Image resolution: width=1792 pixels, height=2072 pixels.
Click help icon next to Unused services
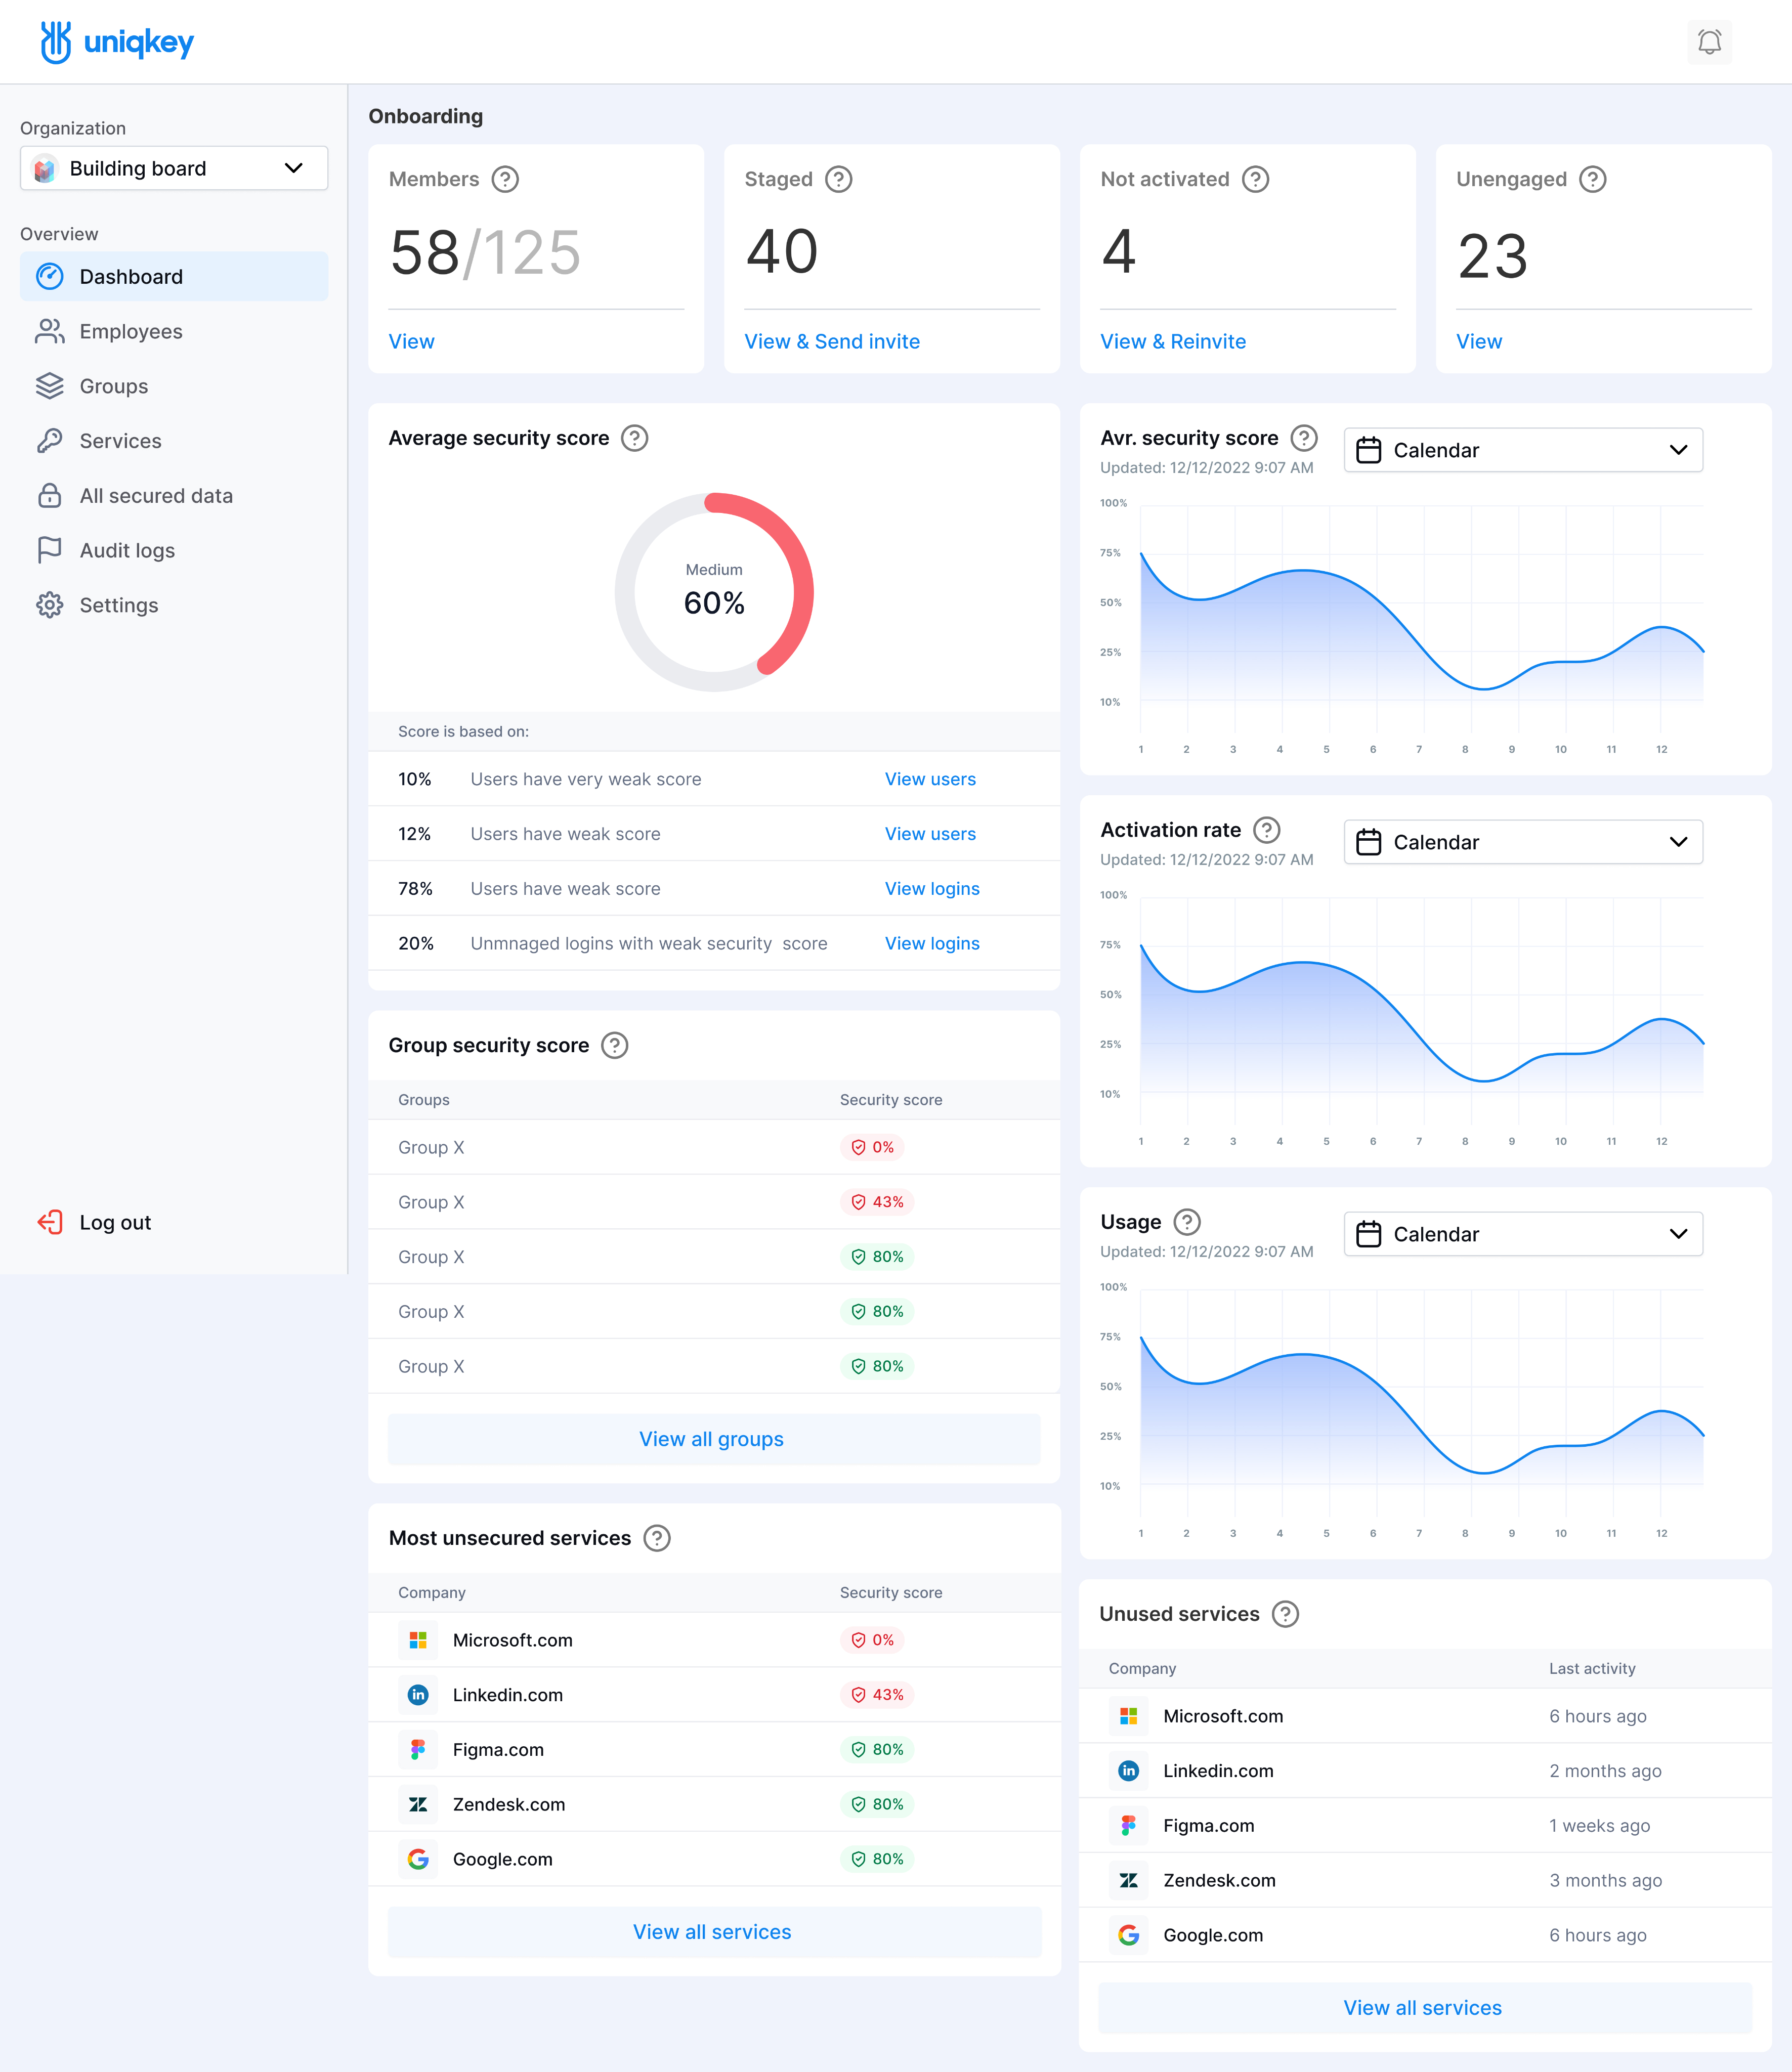(x=1285, y=1614)
